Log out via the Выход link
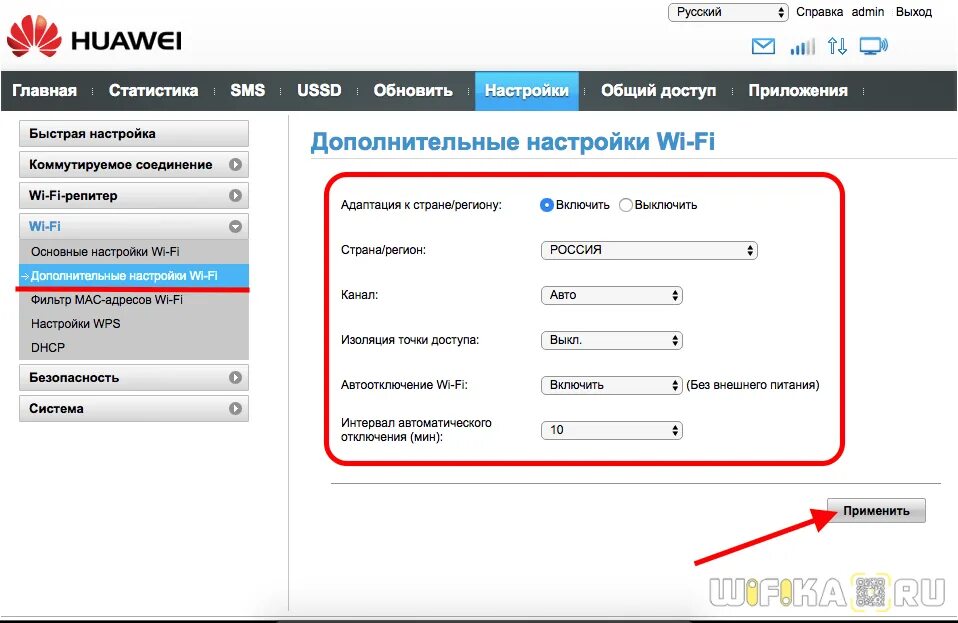The image size is (958, 623). 913,12
